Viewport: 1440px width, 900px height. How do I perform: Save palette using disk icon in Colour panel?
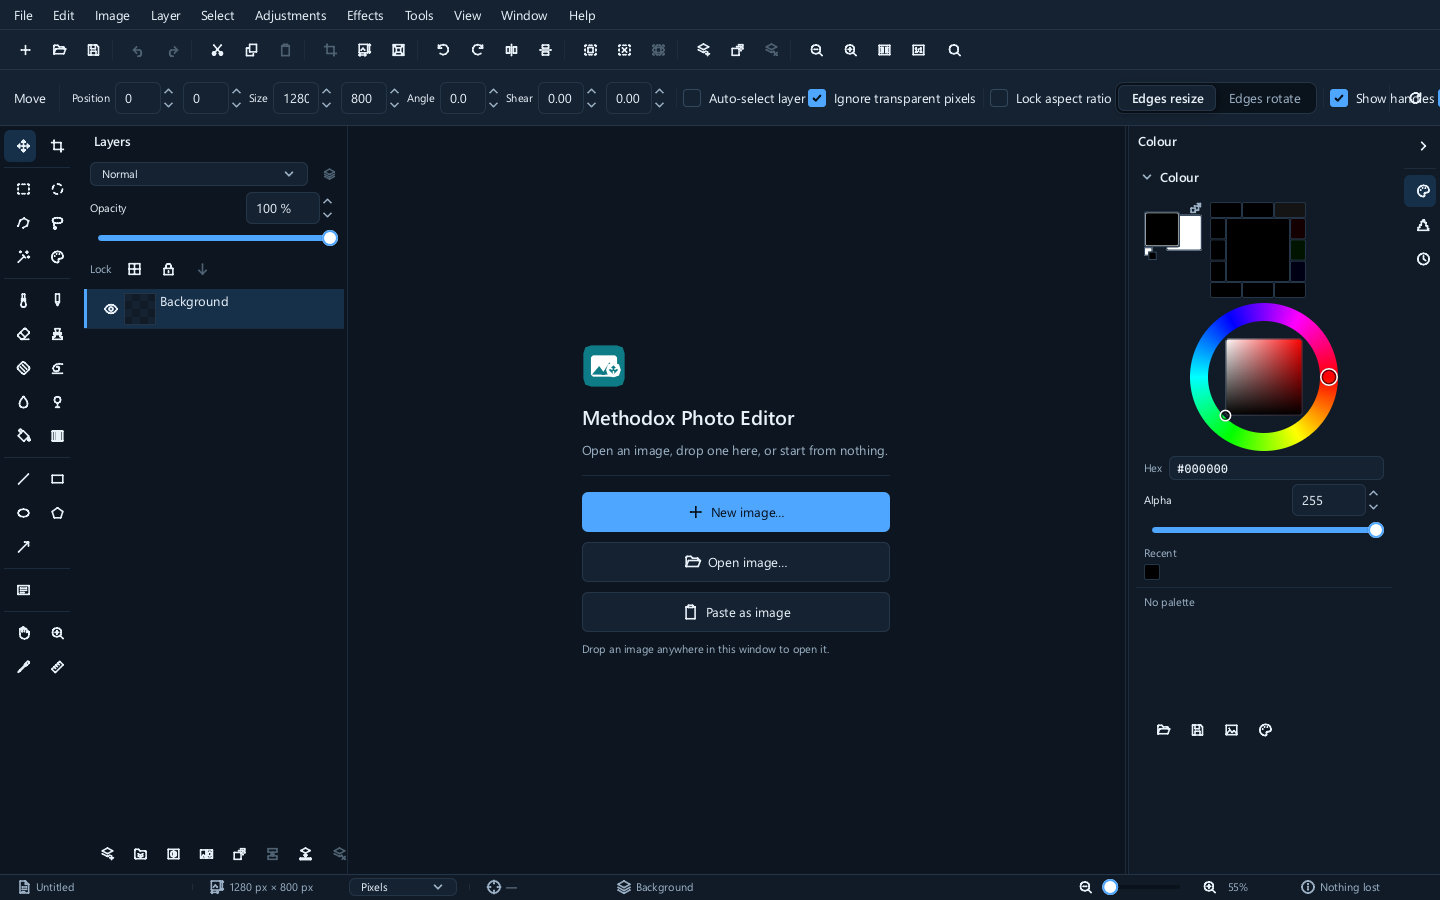[x=1197, y=730]
